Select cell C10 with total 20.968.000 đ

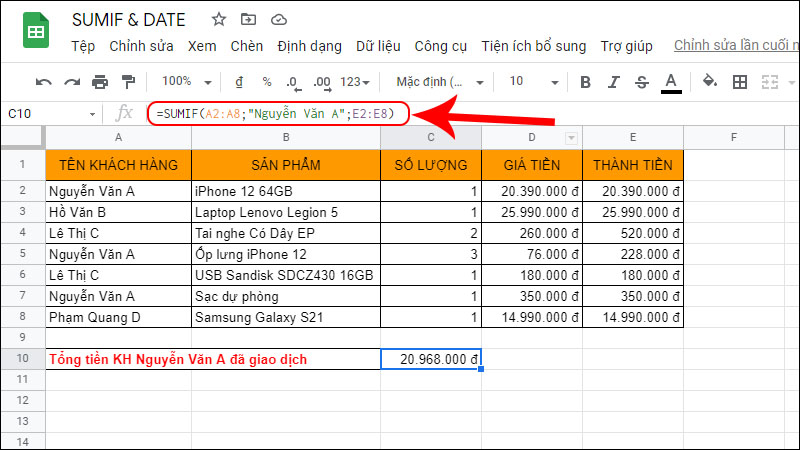(430, 359)
